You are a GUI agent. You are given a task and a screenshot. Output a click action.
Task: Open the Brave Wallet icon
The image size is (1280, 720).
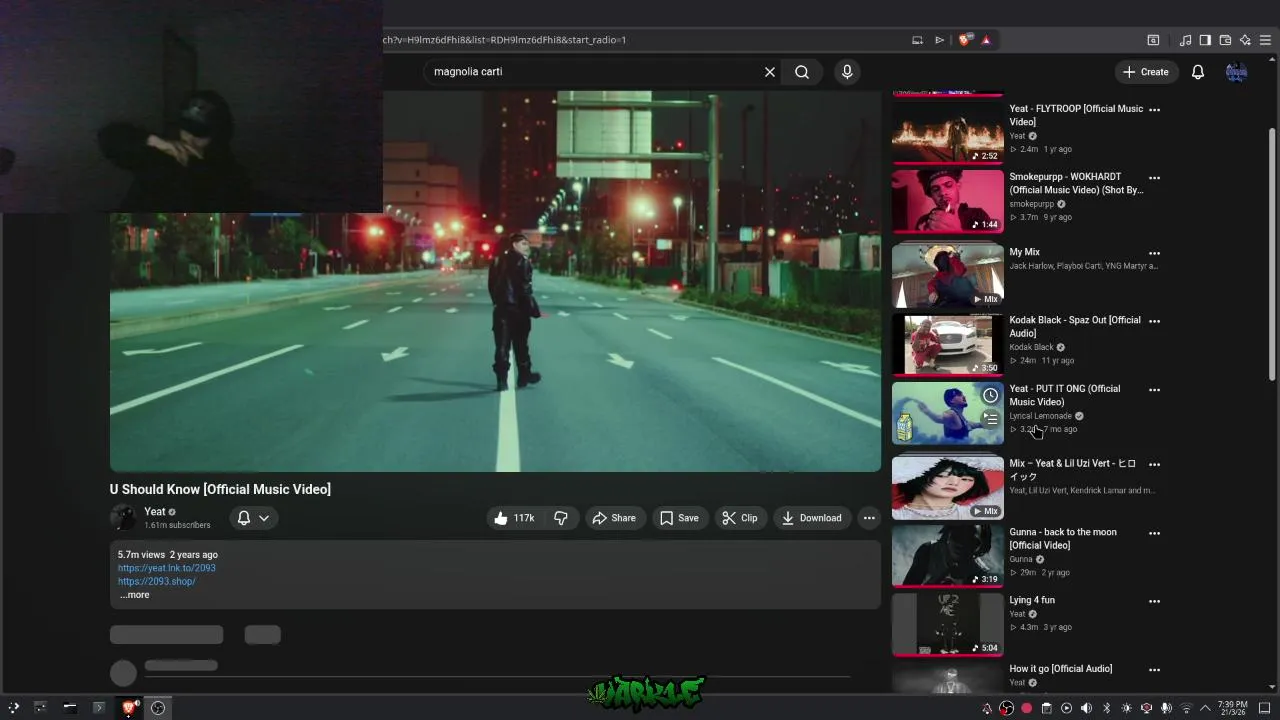1225,40
